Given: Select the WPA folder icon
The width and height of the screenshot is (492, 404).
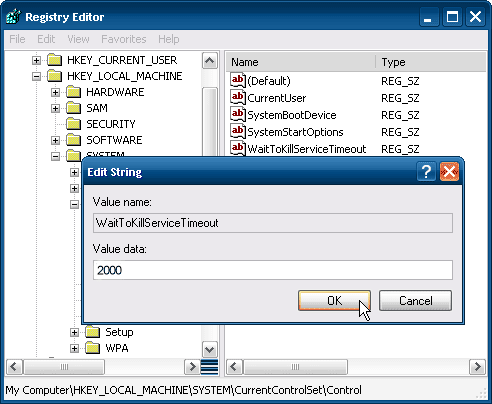Looking at the screenshot, I should pos(92,348).
